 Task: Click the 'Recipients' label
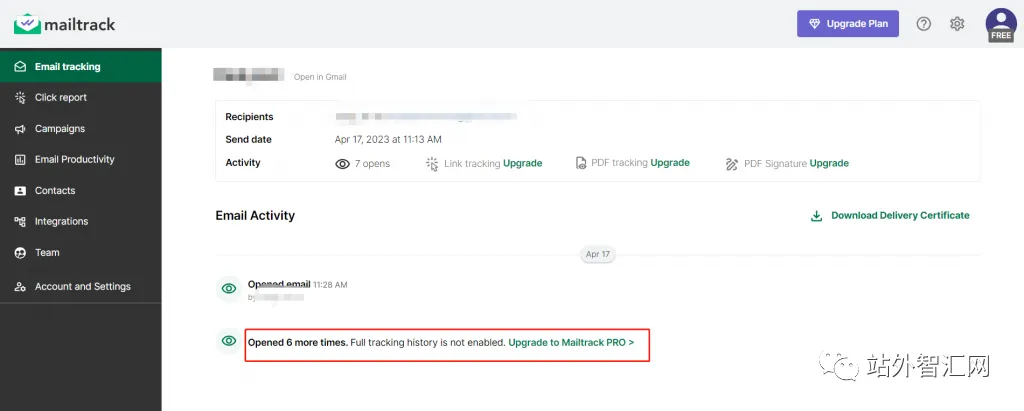coord(249,117)
